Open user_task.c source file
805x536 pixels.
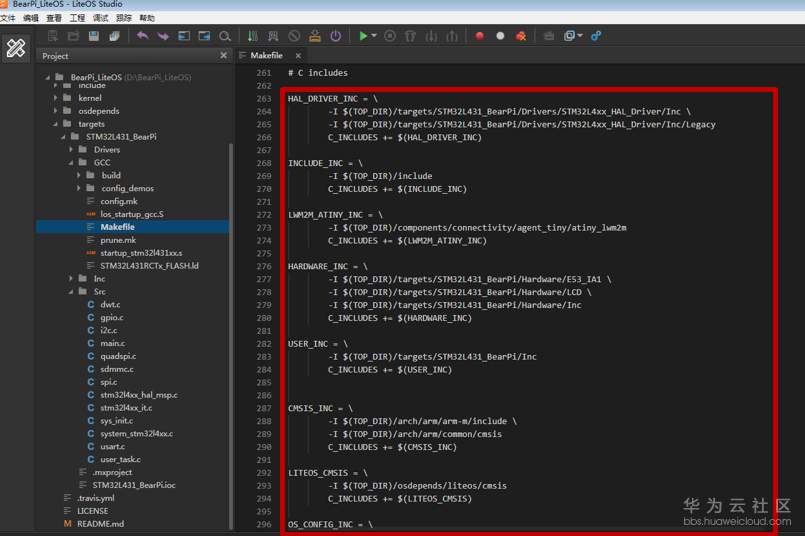(x=120, y=459)
